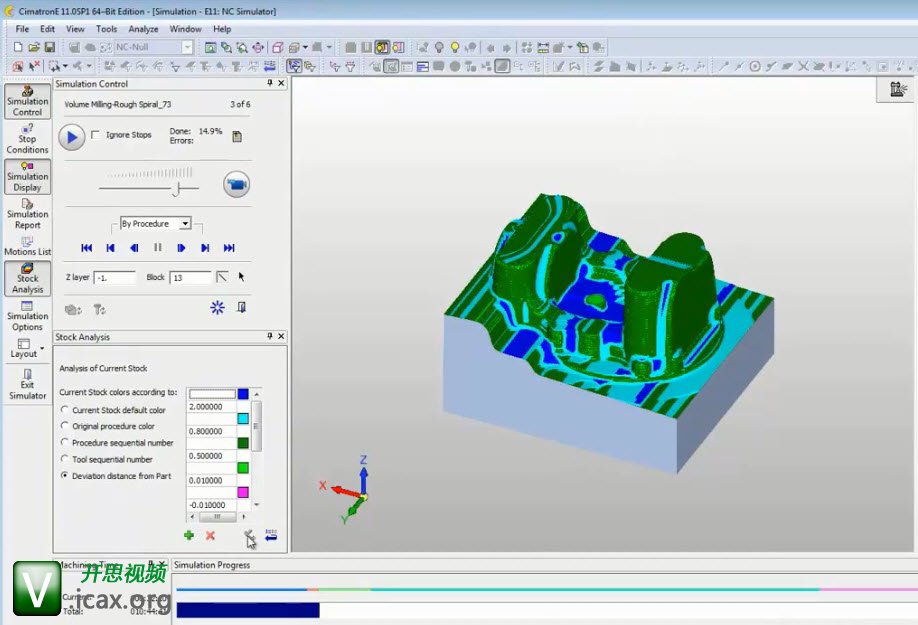Add a color range with green plus
Image resolution: width=918 pixels, height=625 pixels.
coord(188,536)
